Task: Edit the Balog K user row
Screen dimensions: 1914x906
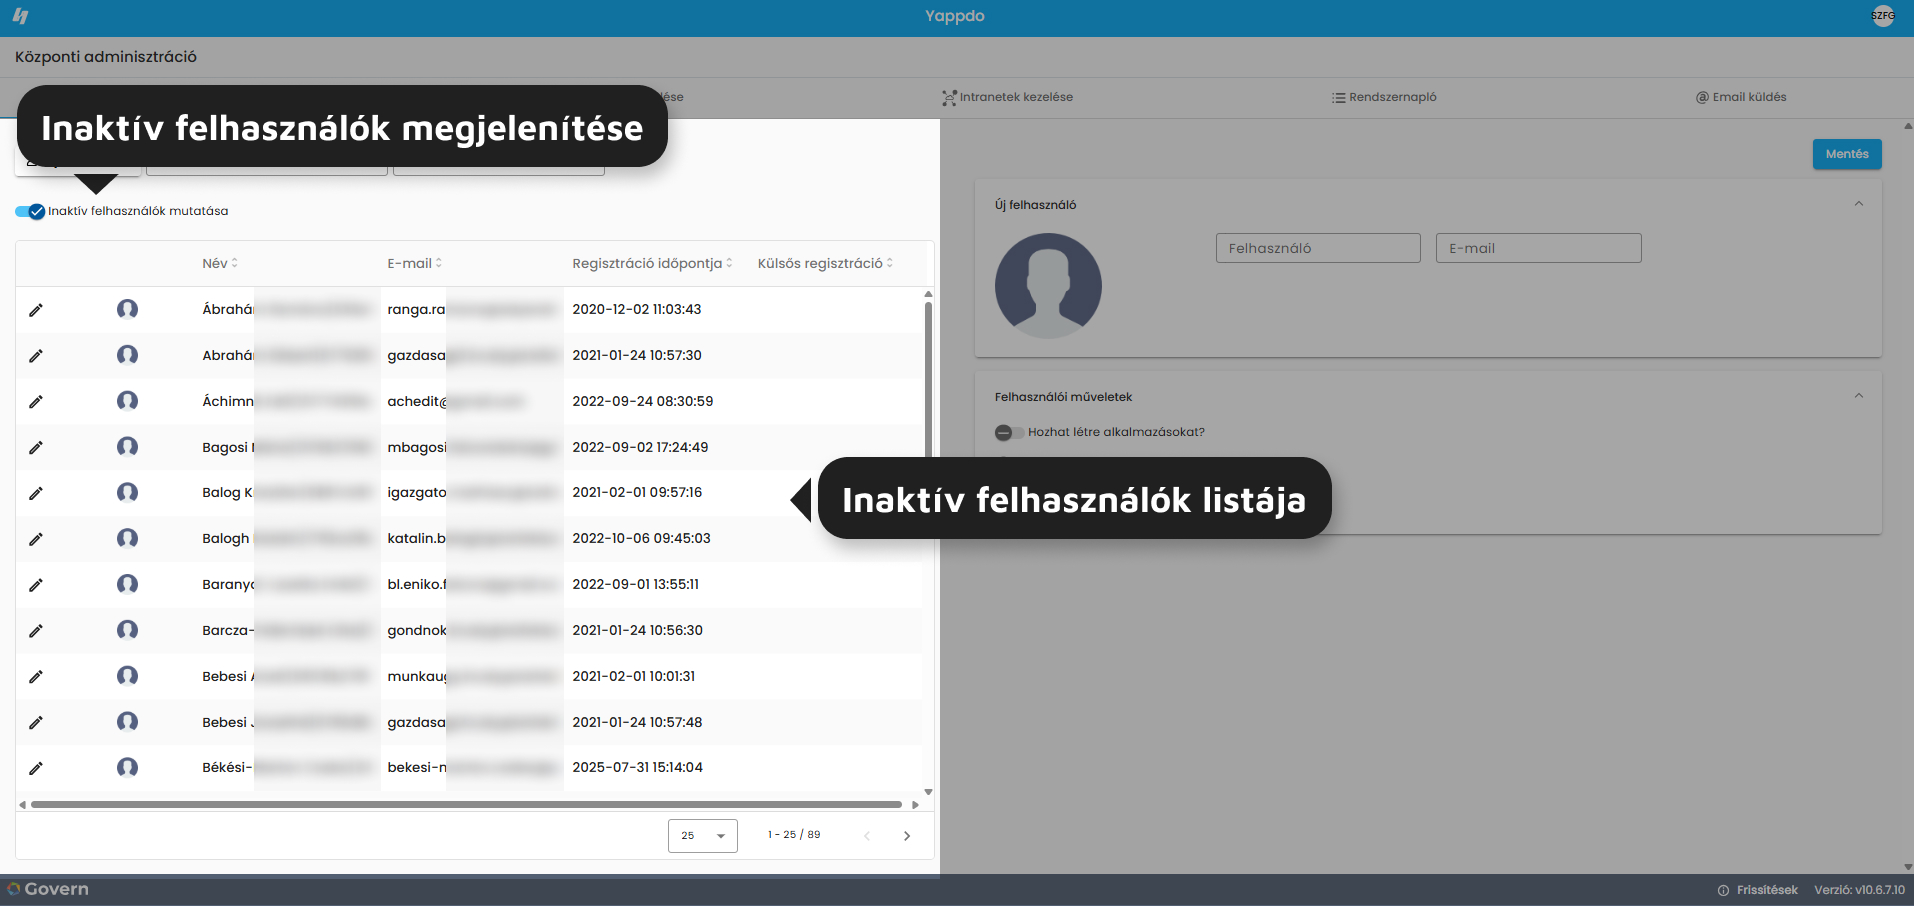Action: pyautogui.click(x=36, y=493)
